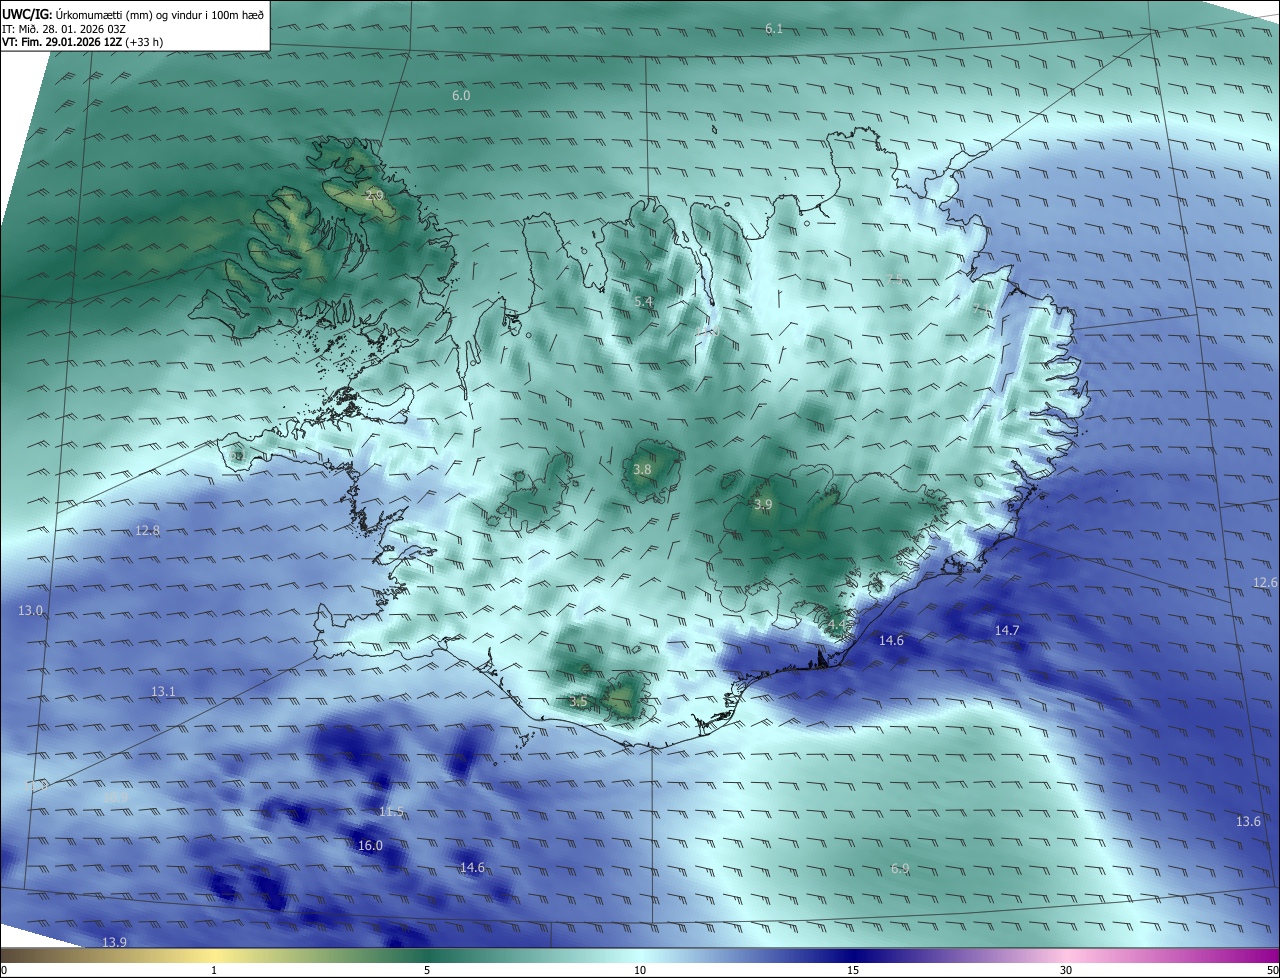Click the 13.0 value label
This screenshot has width=1280, height=978.
click(x=31, y=611)
